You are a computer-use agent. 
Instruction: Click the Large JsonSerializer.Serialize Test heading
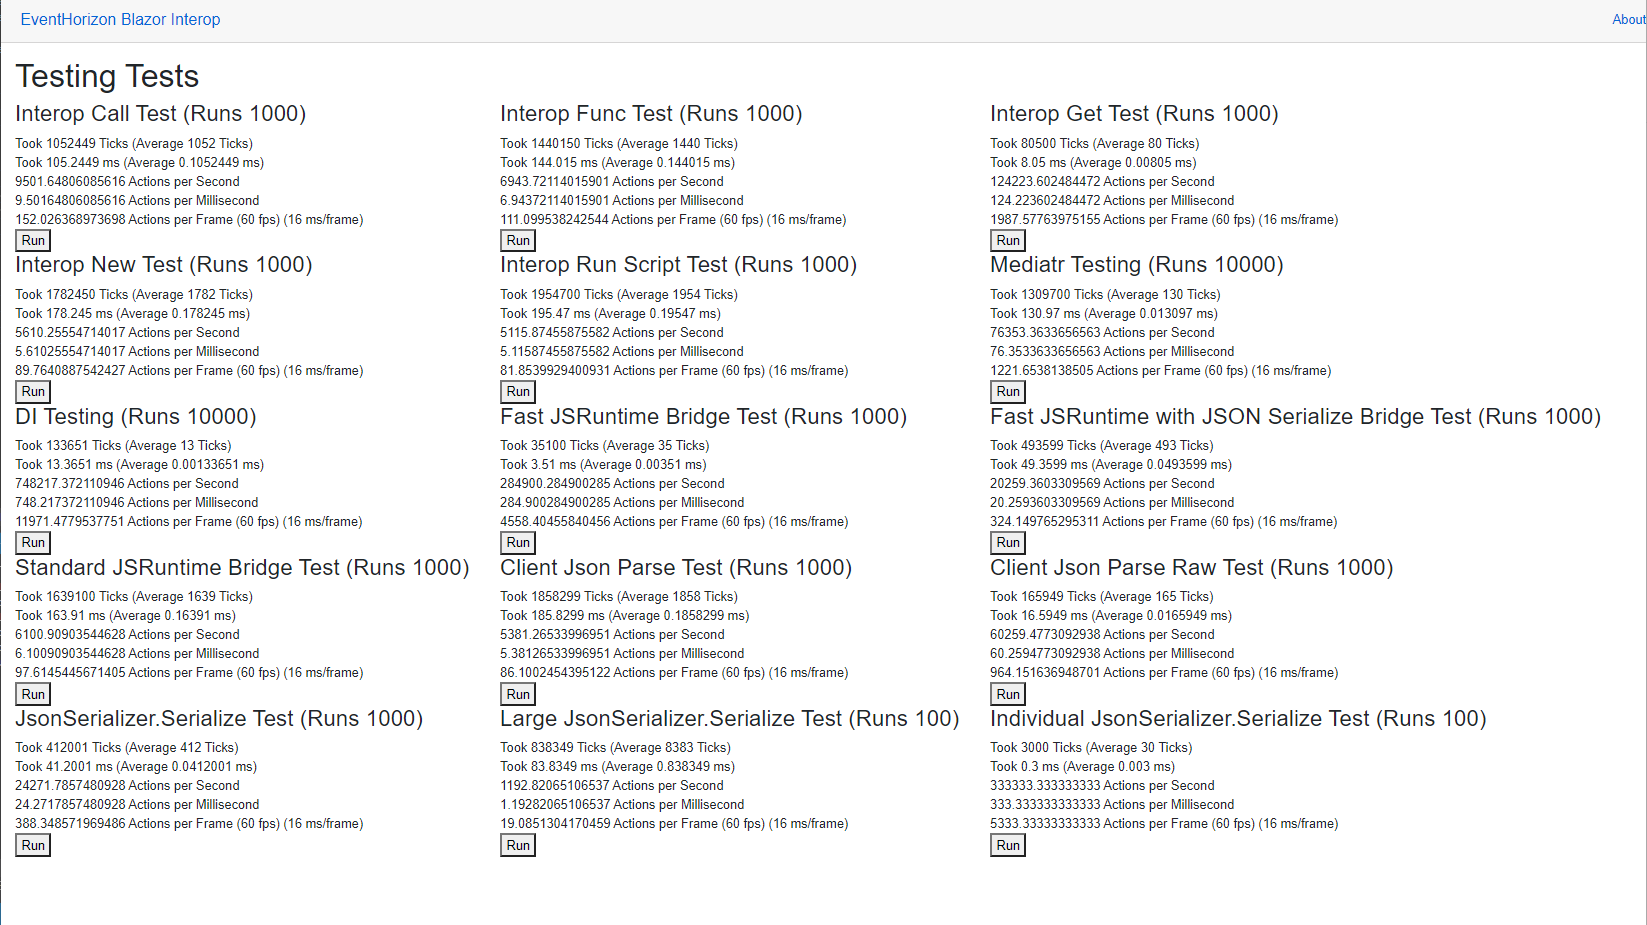tap(730, 719)
